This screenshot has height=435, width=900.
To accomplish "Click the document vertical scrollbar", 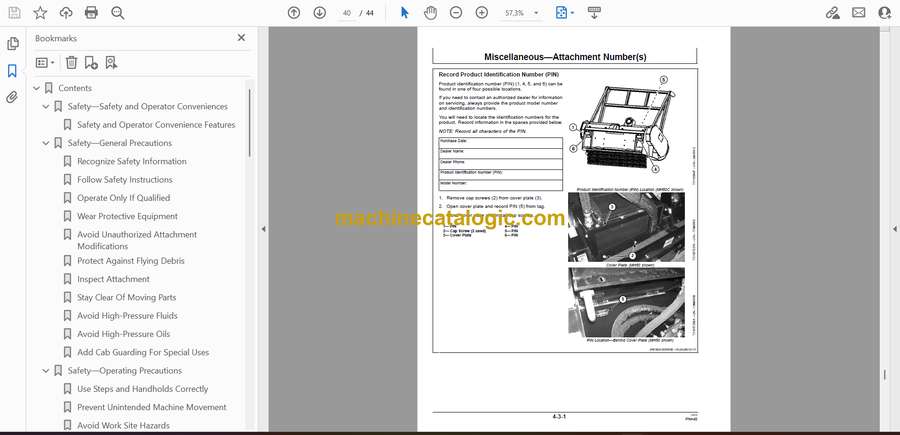I will click(884, 374).
